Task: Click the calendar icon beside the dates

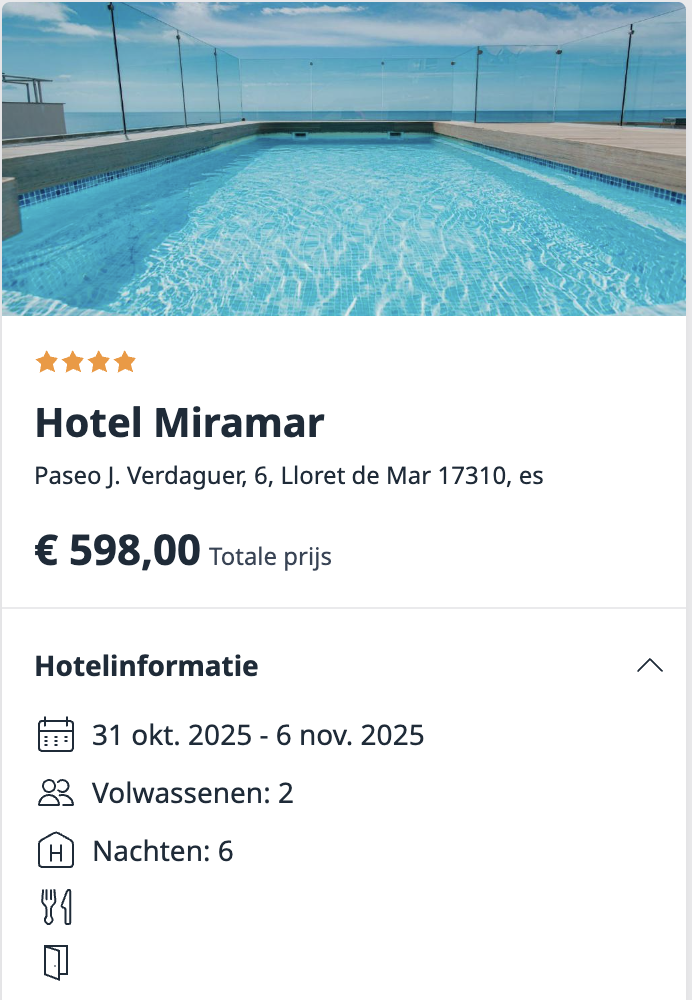Action: tap(55, 735)
